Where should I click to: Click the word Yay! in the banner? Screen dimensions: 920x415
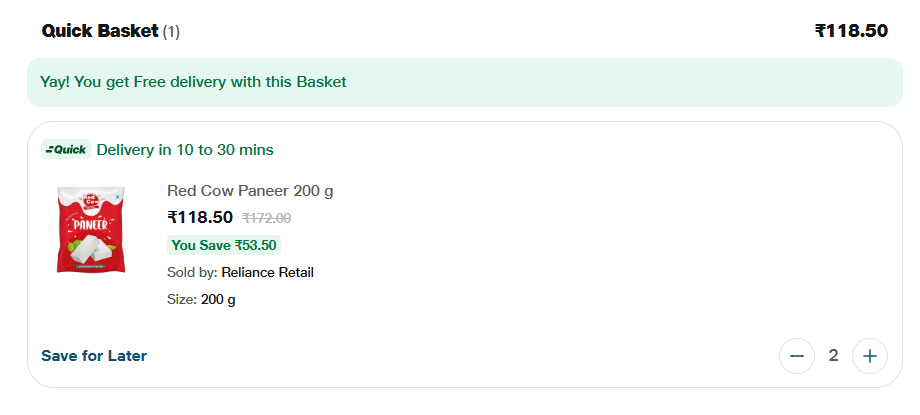tap(55, 82)
